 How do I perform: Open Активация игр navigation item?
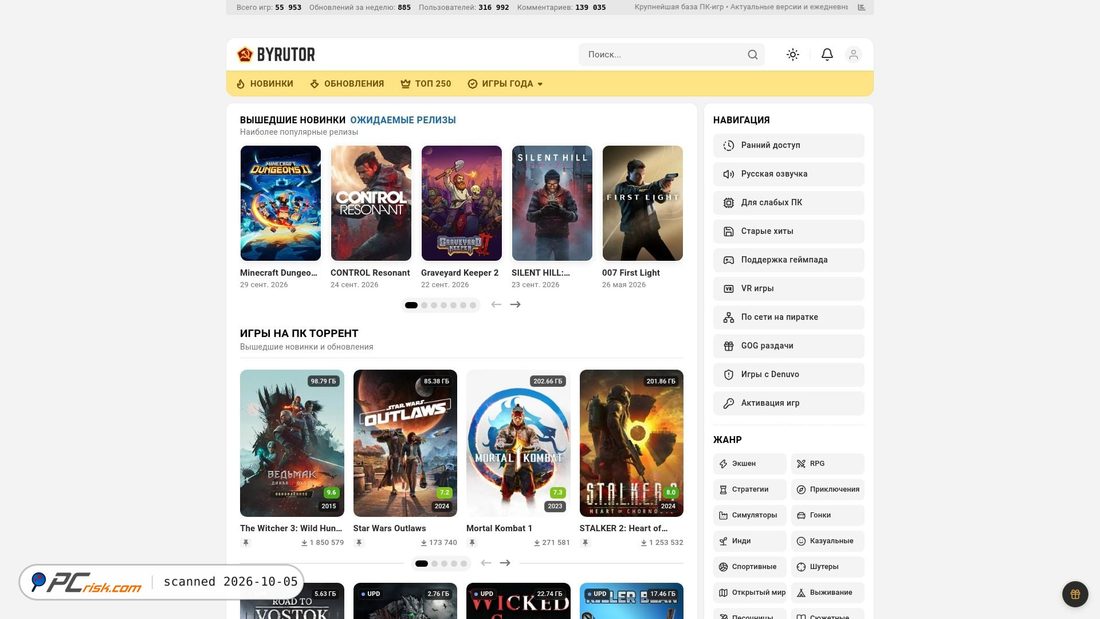[x=789, y=404]
